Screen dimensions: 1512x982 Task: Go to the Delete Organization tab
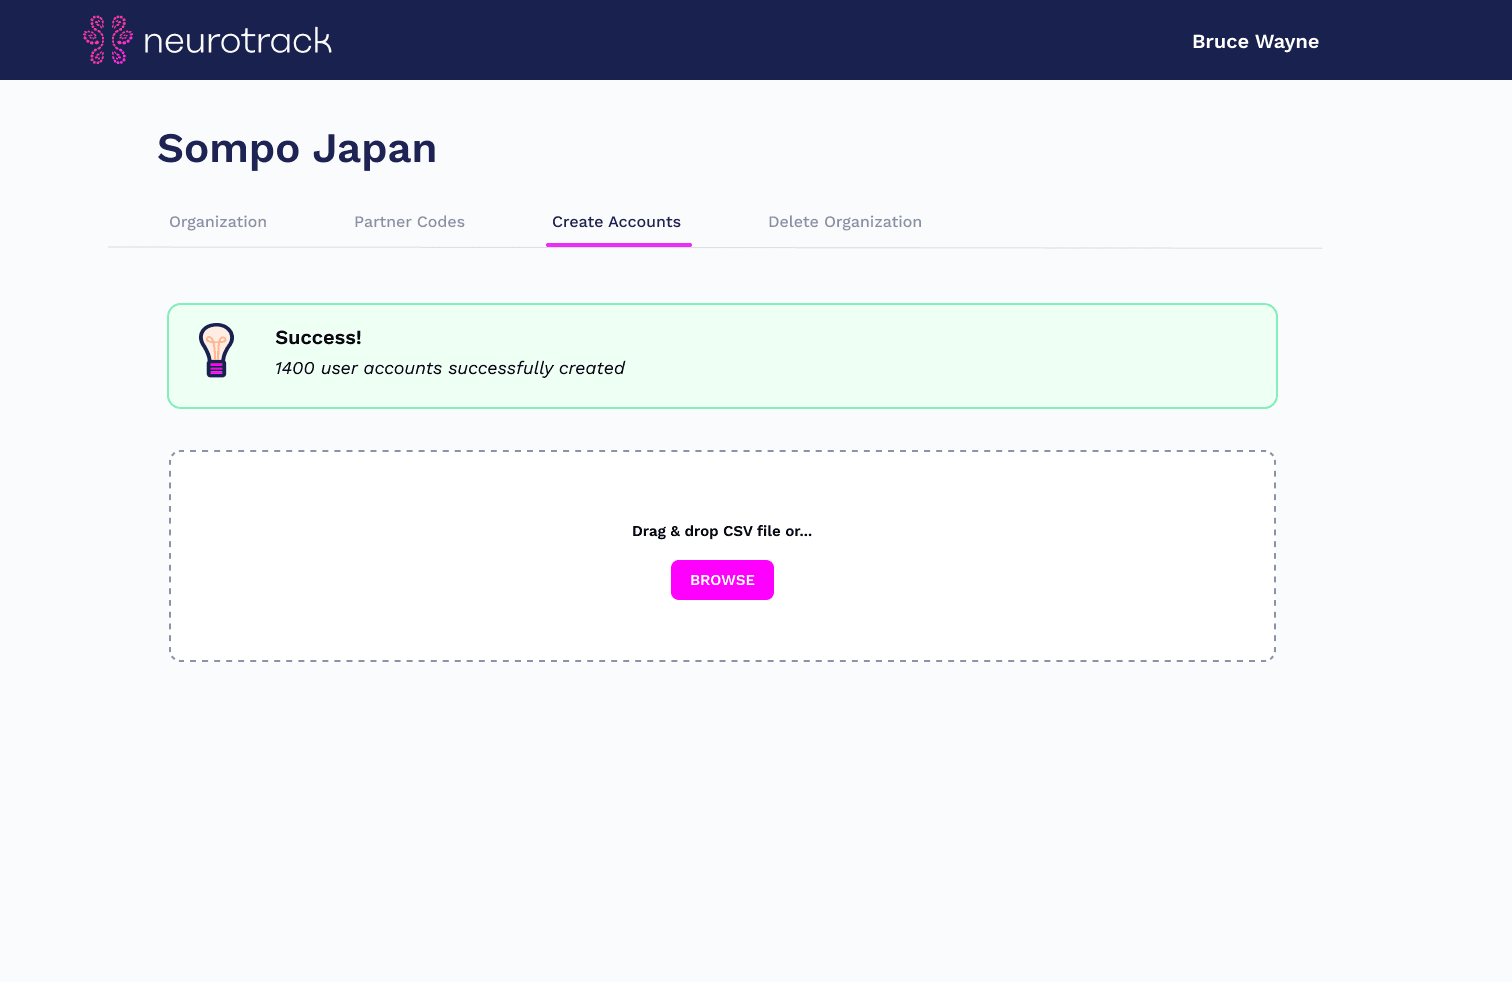[x=844, y=221]
